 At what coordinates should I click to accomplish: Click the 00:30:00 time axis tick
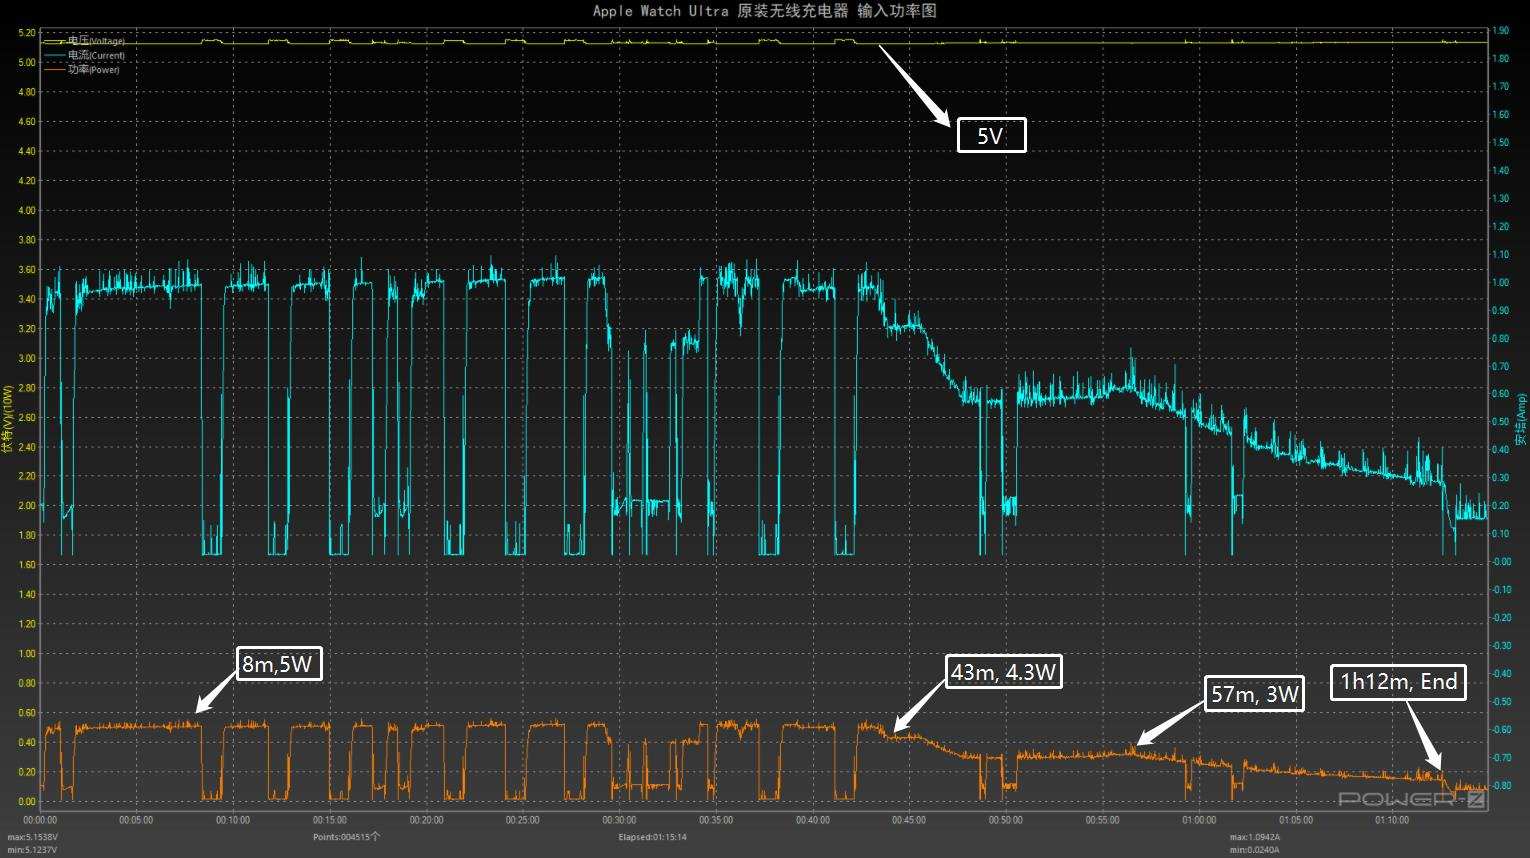(x=619, y=820)
